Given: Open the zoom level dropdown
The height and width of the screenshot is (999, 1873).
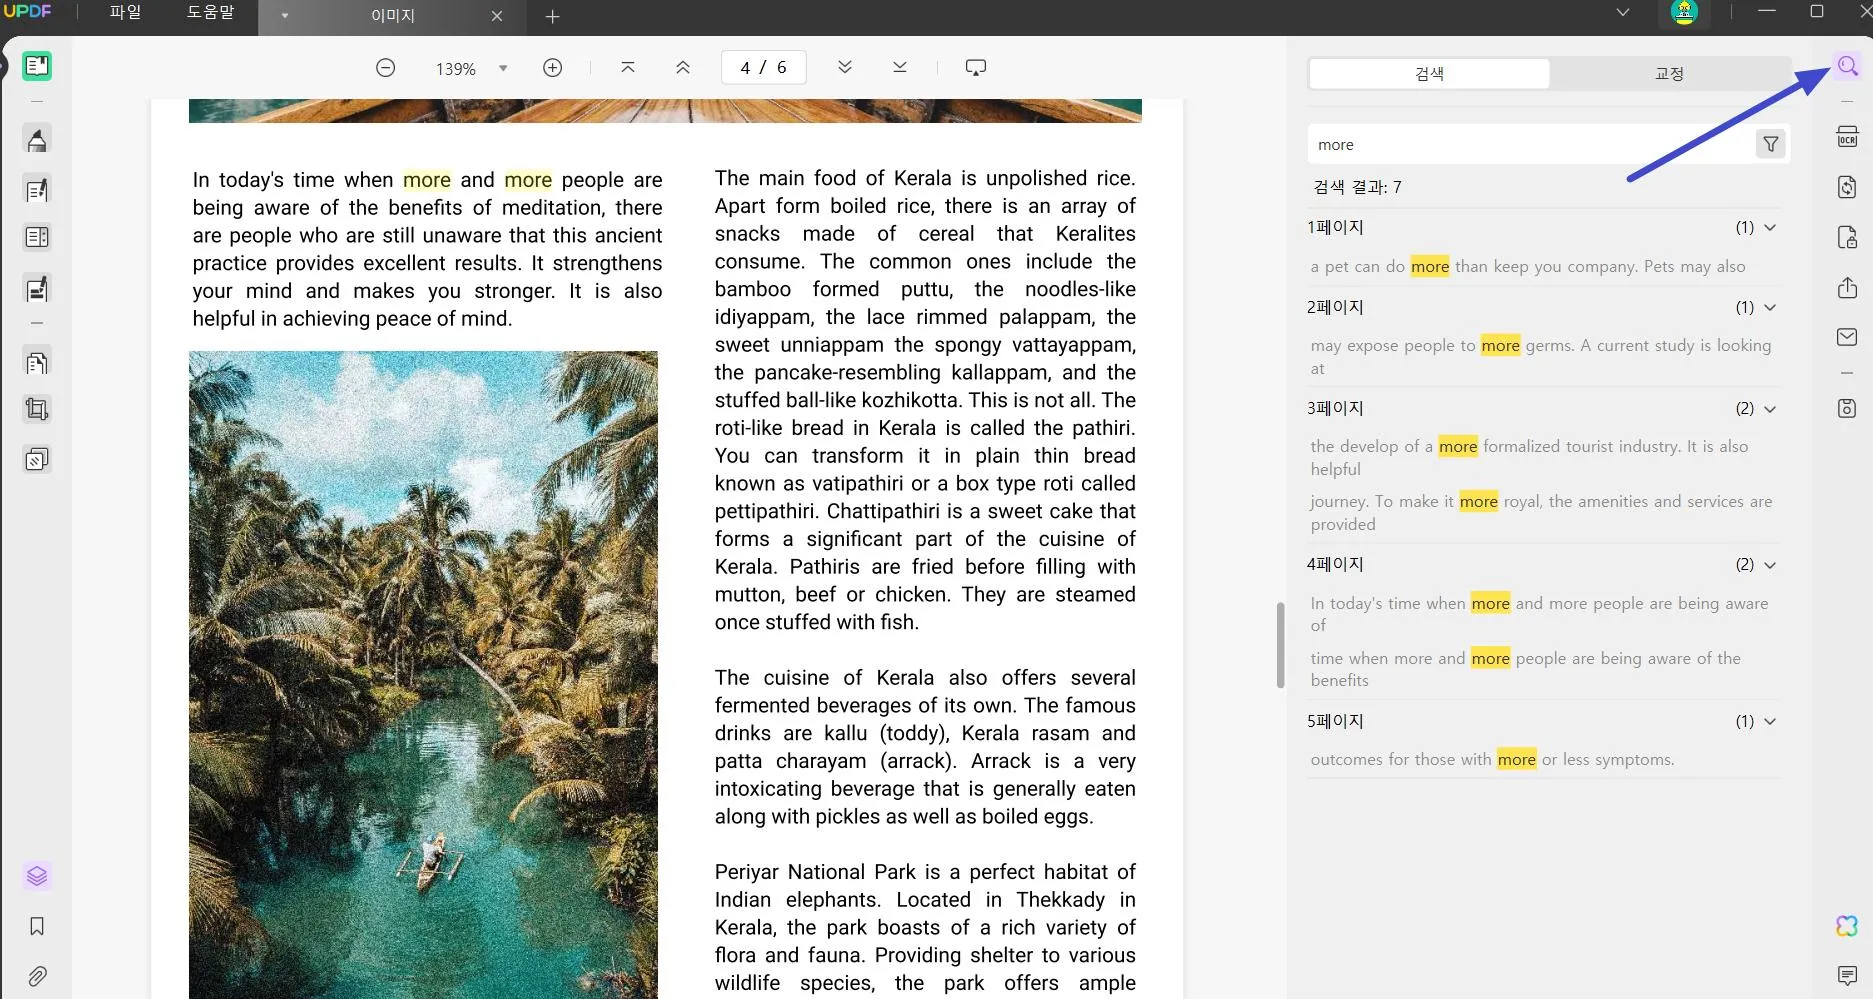Looking at the screenshot, I should pos(503,68).
